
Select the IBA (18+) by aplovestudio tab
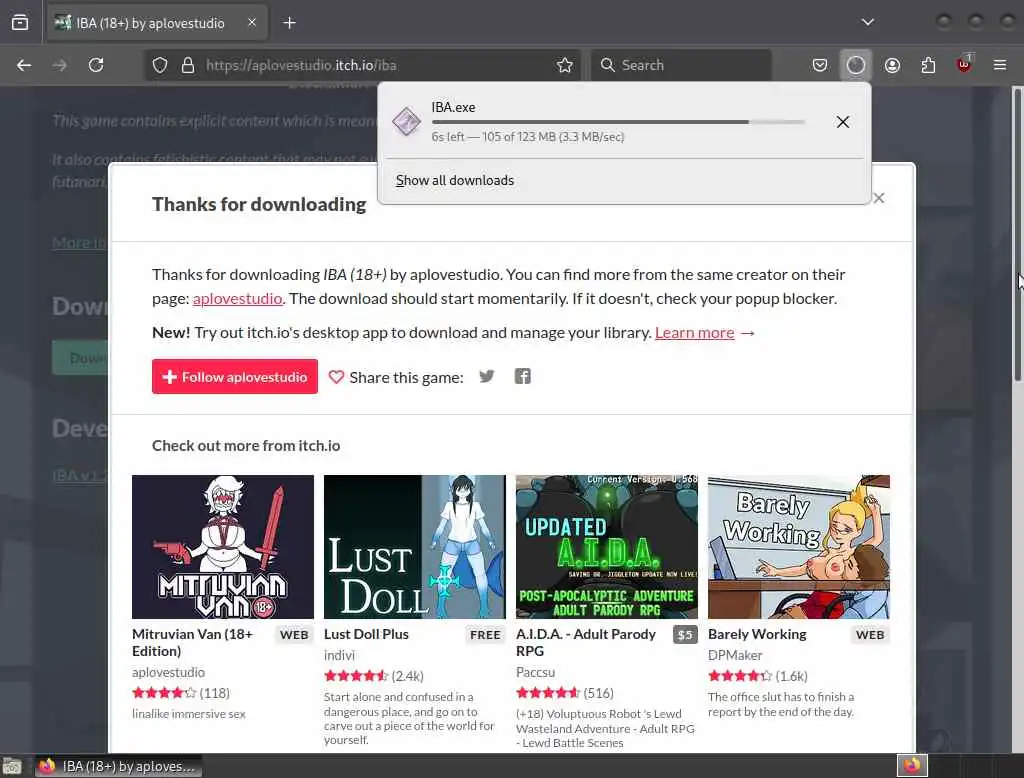click(x=156, y=23)
